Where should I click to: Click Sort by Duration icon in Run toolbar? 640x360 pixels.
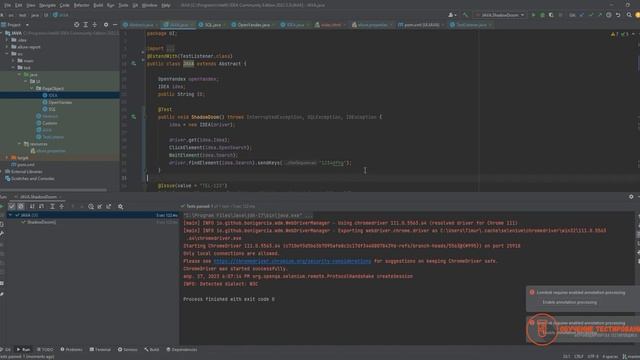tap(41, 207)
